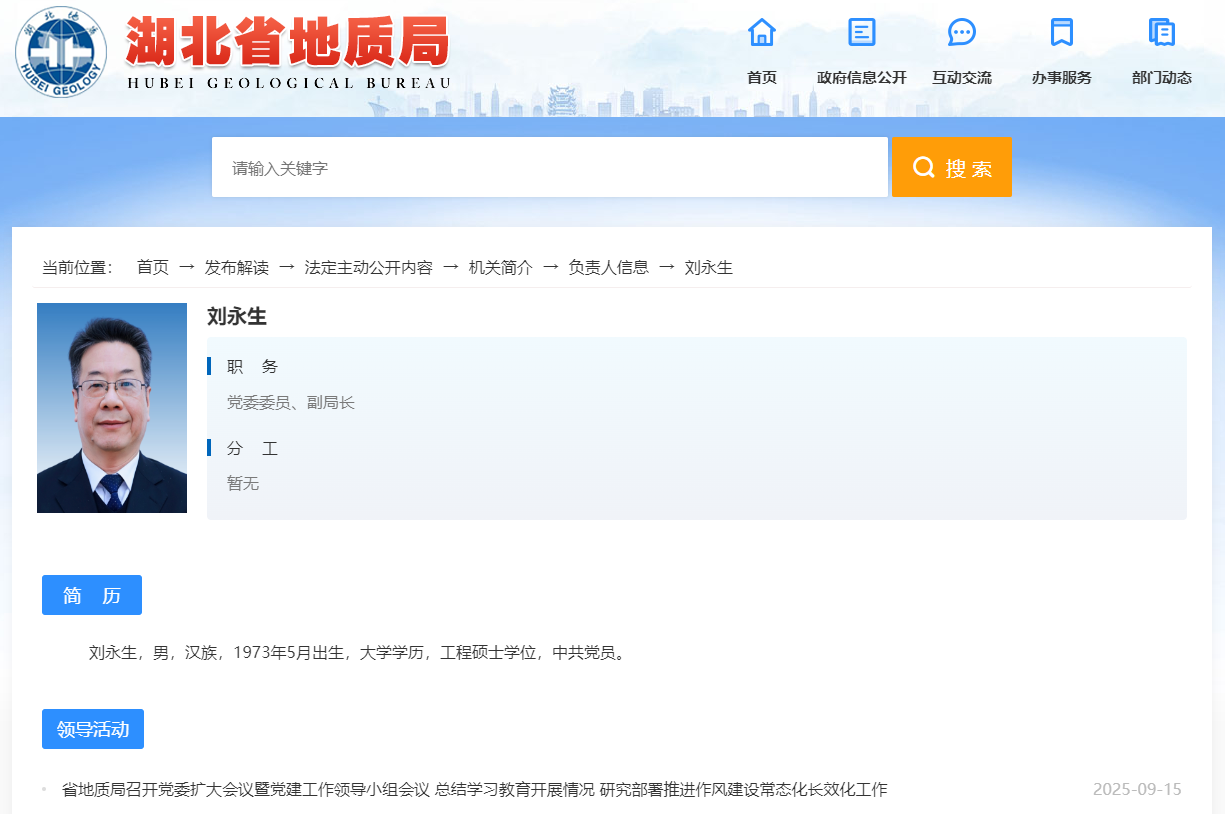Open the news item 省地质局召开党委扩大会议

475,789
